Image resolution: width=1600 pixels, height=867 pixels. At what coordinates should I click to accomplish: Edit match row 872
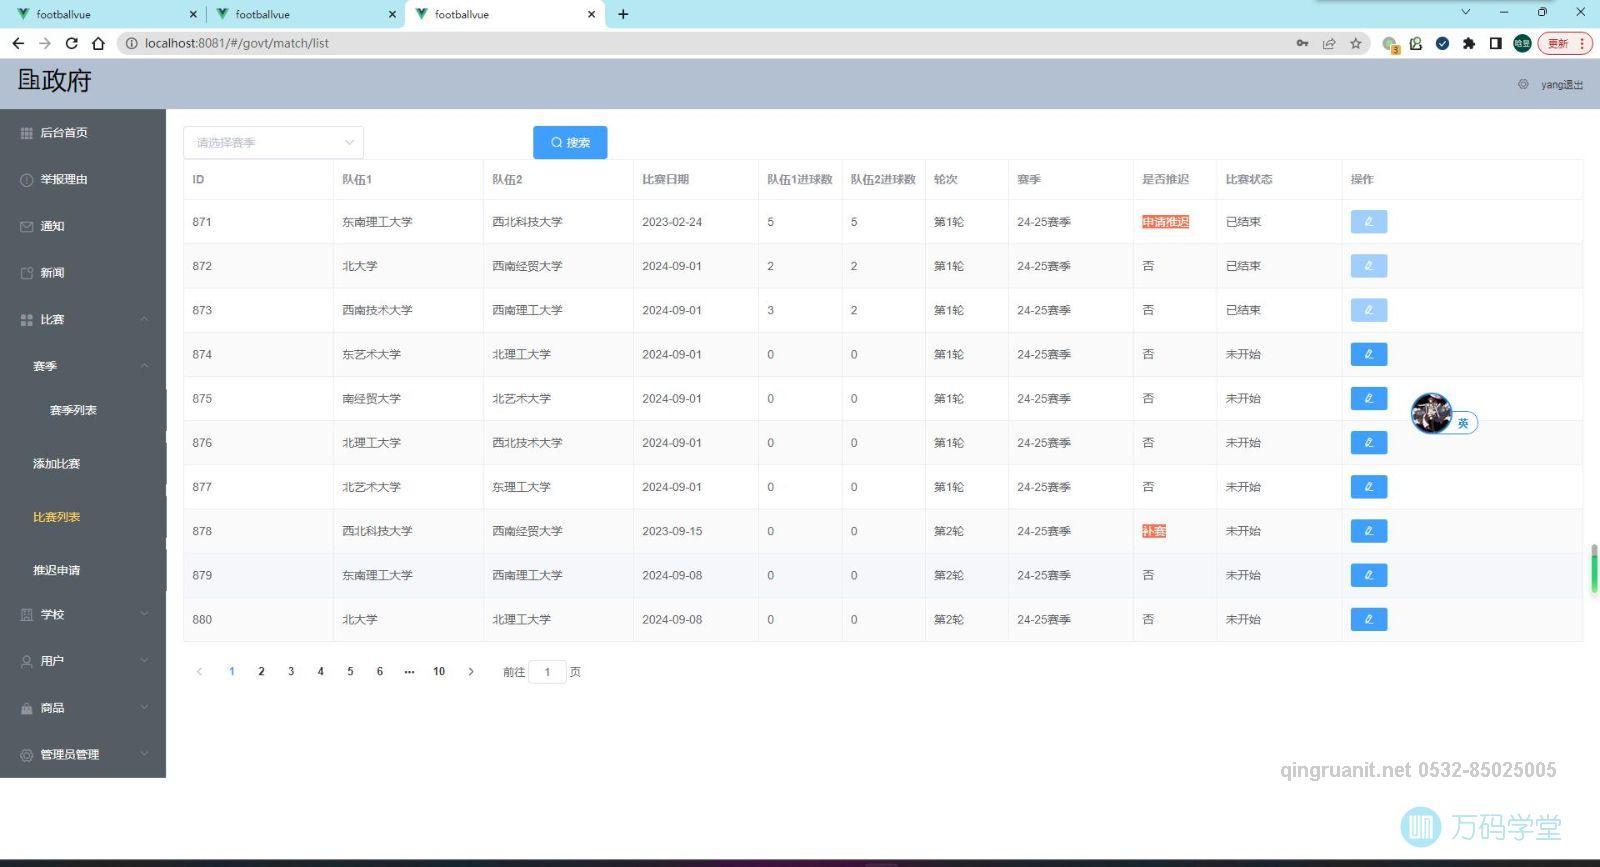[x=1368, y=266]
